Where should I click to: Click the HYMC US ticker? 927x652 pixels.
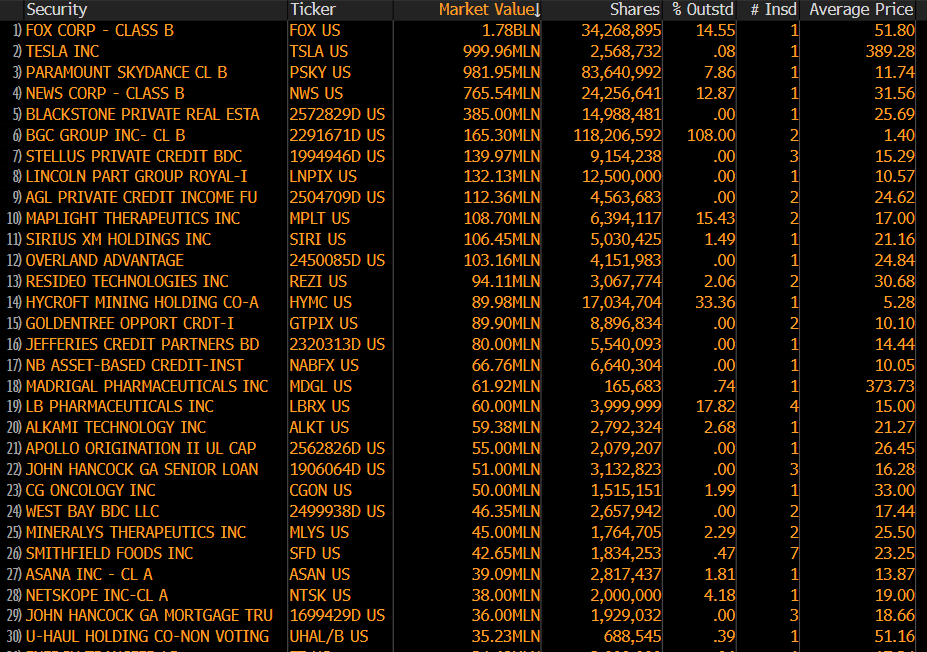[320, 303]
